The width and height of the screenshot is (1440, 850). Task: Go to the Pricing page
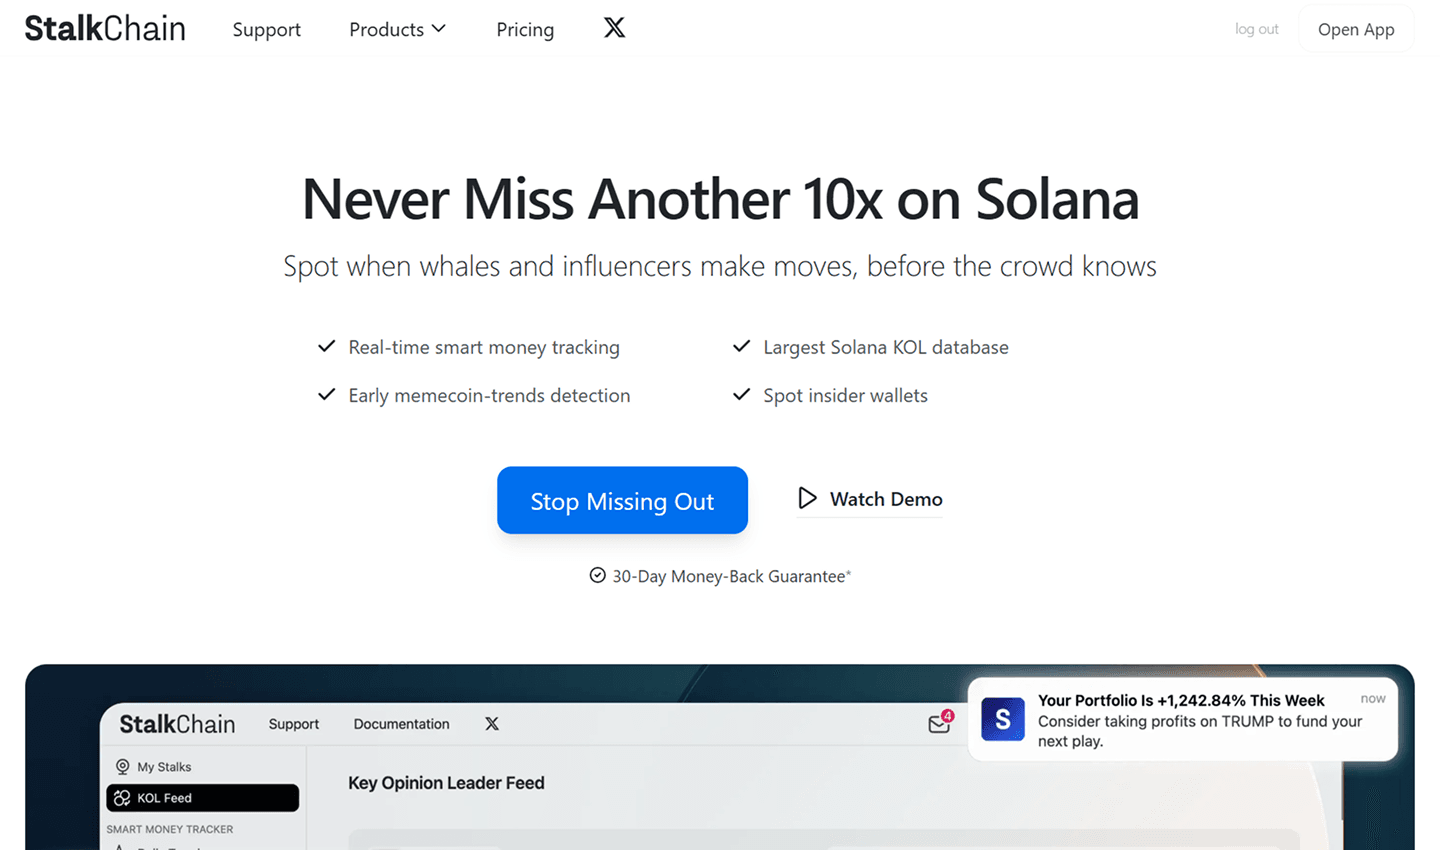(x=525, y=30)
